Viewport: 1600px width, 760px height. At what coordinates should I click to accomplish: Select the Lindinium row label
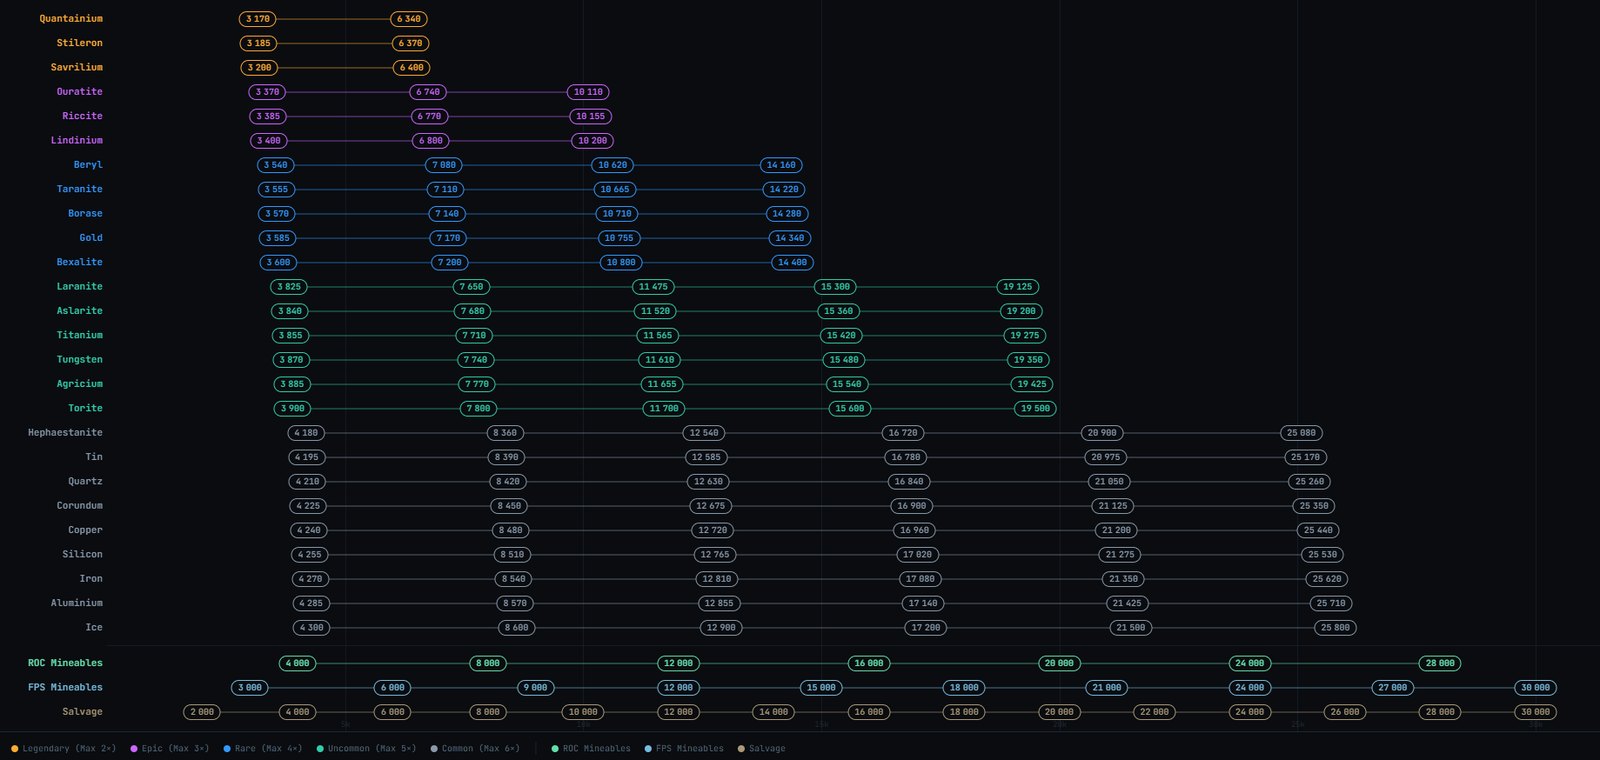point(77,141)
